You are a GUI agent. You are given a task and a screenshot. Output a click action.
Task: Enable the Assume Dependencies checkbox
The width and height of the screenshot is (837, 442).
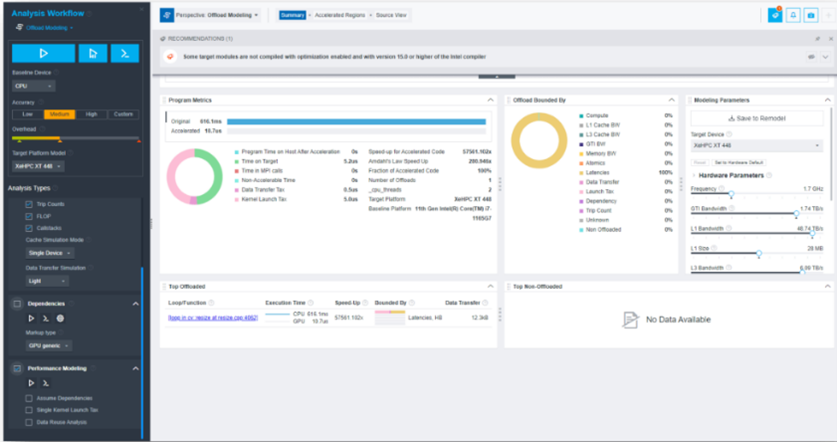click(28, 397)
